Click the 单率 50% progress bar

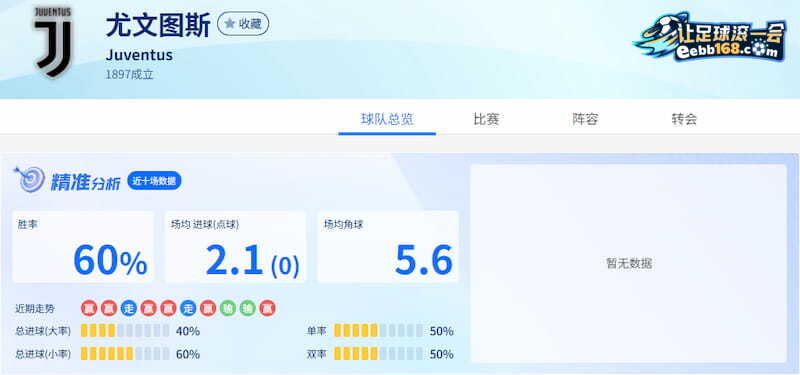point(379,331)
